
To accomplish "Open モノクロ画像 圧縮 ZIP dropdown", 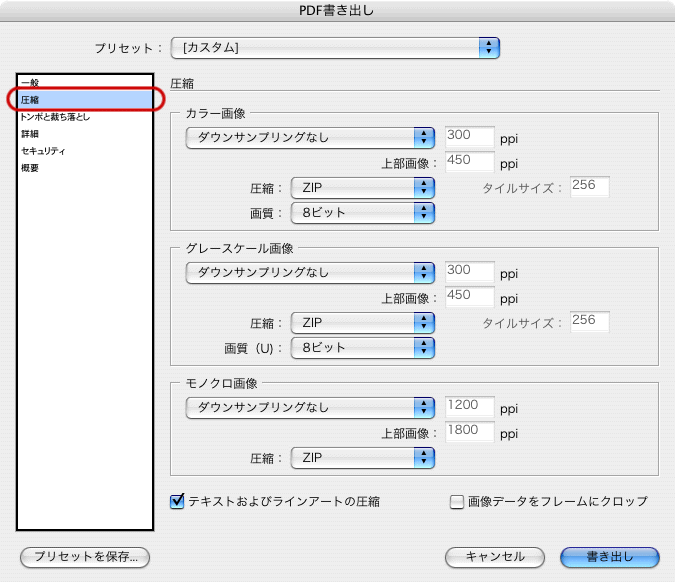I will pos(362,458).
